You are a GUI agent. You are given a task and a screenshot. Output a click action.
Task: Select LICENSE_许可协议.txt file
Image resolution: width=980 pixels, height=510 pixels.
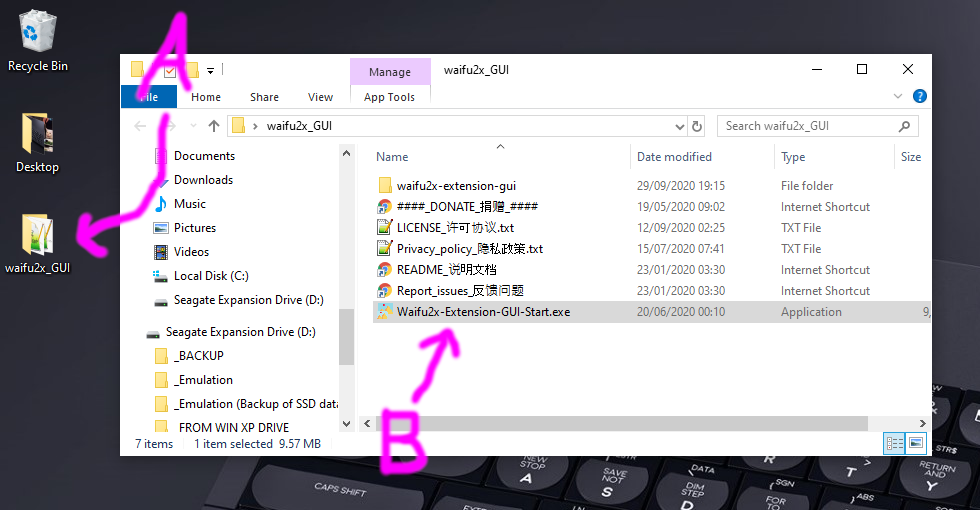pyautogui.click(x=456, y=228)
